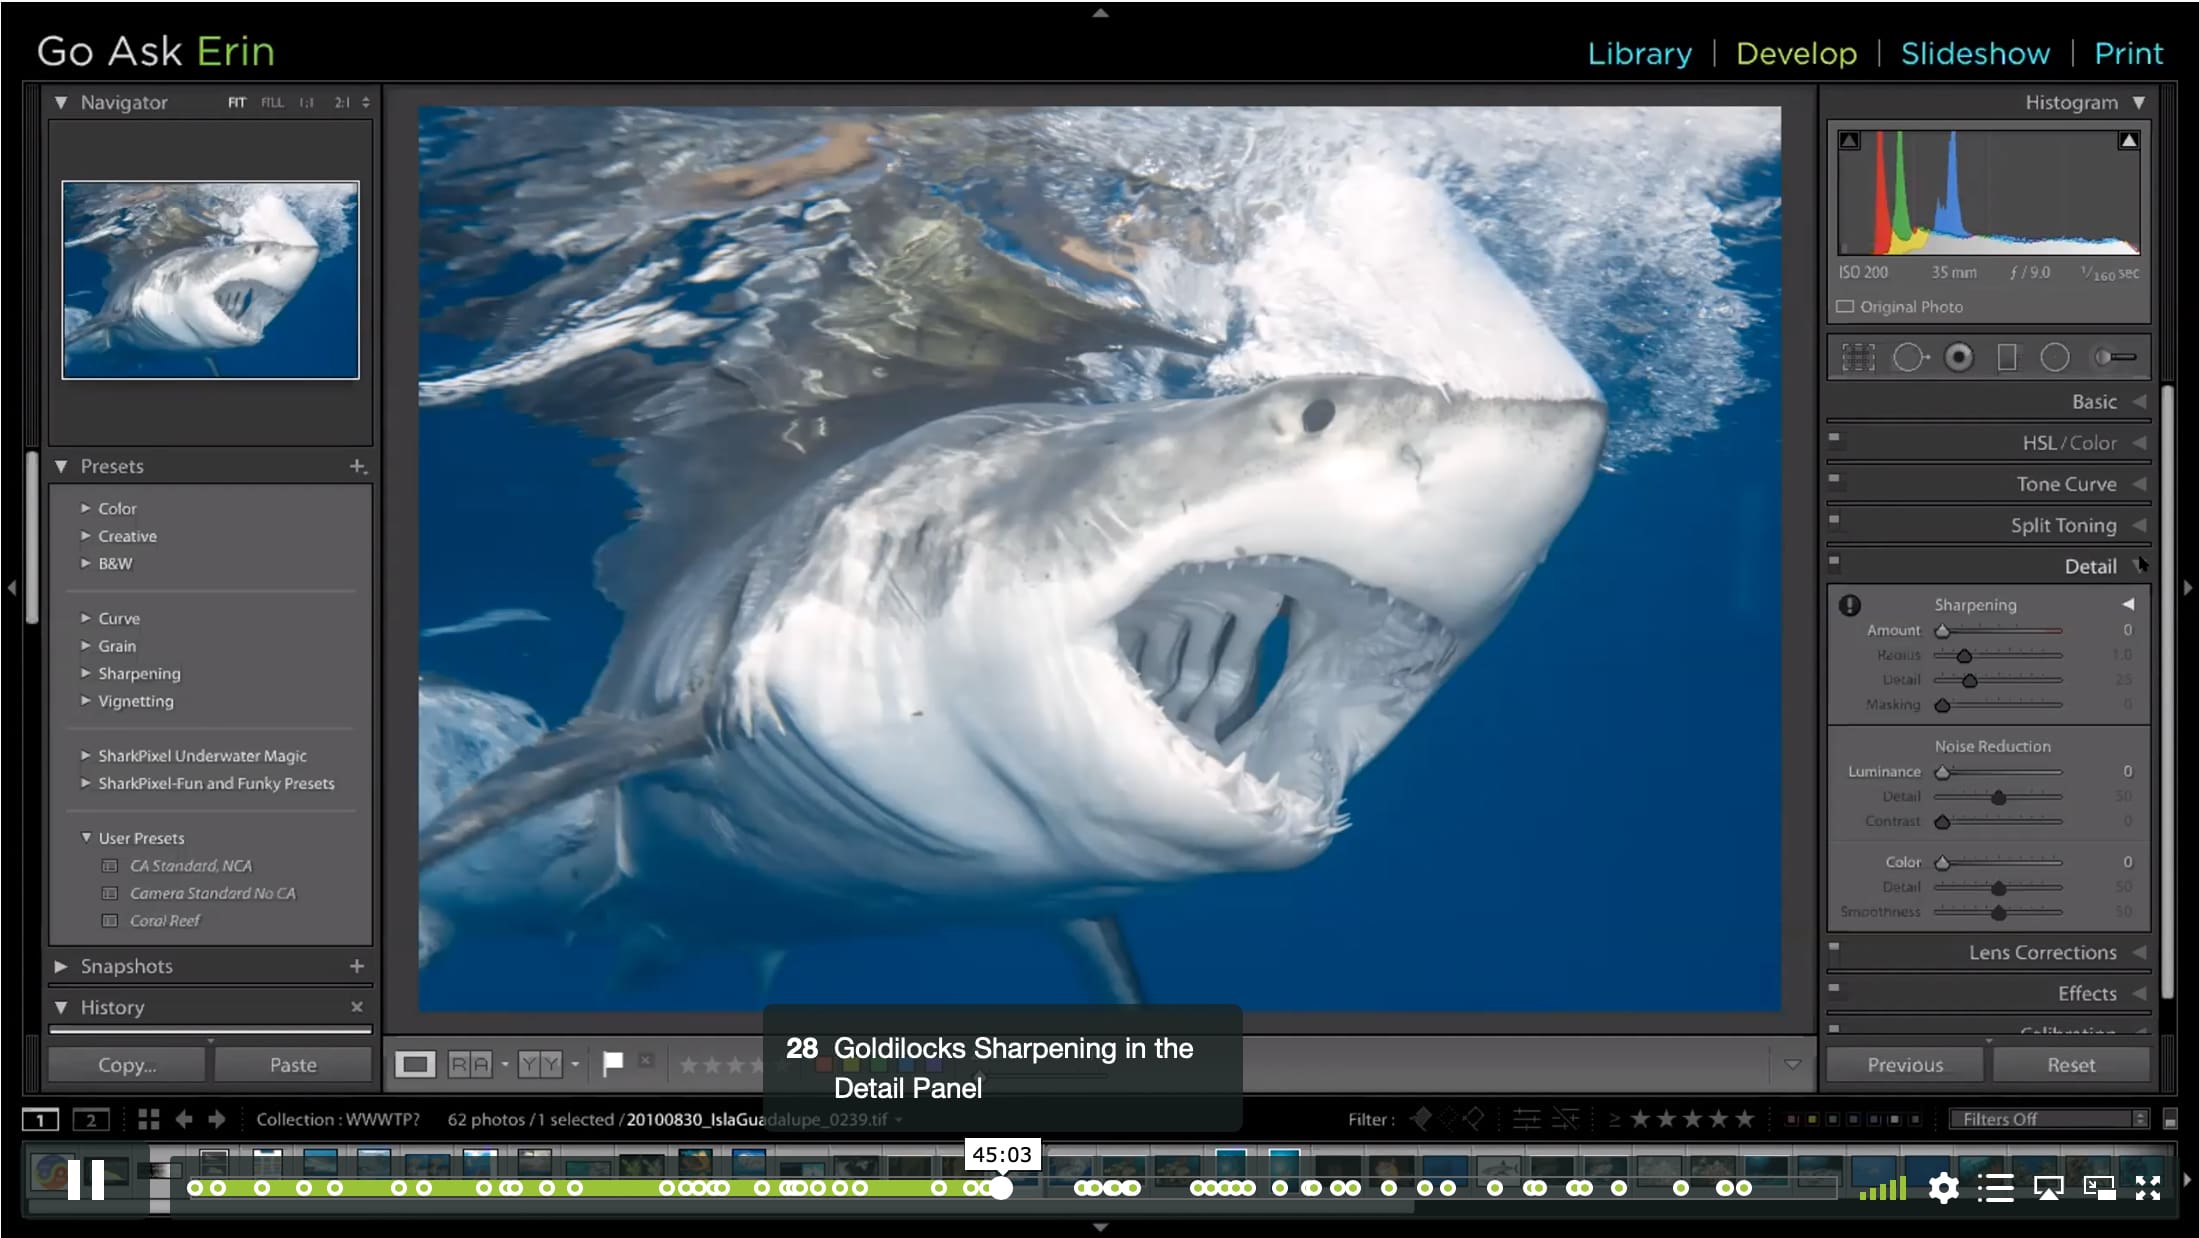Screen dimensions: 2199x1238
Task: Open the Filters Off dropdown
Action: 2049,1119
